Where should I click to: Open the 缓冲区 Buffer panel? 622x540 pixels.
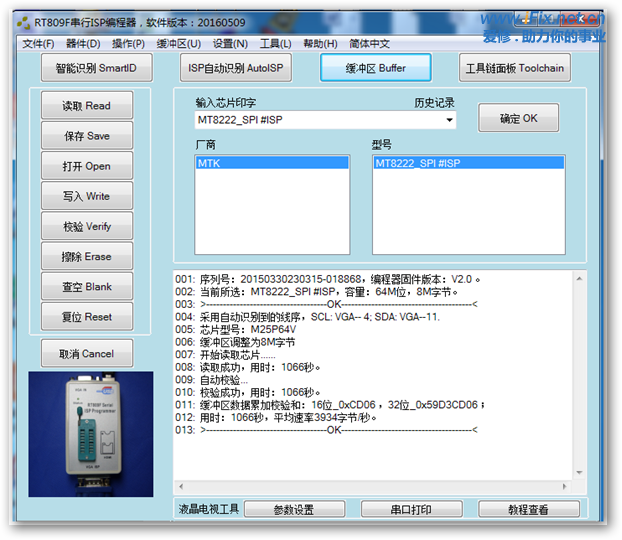click(x=376, y=68)
